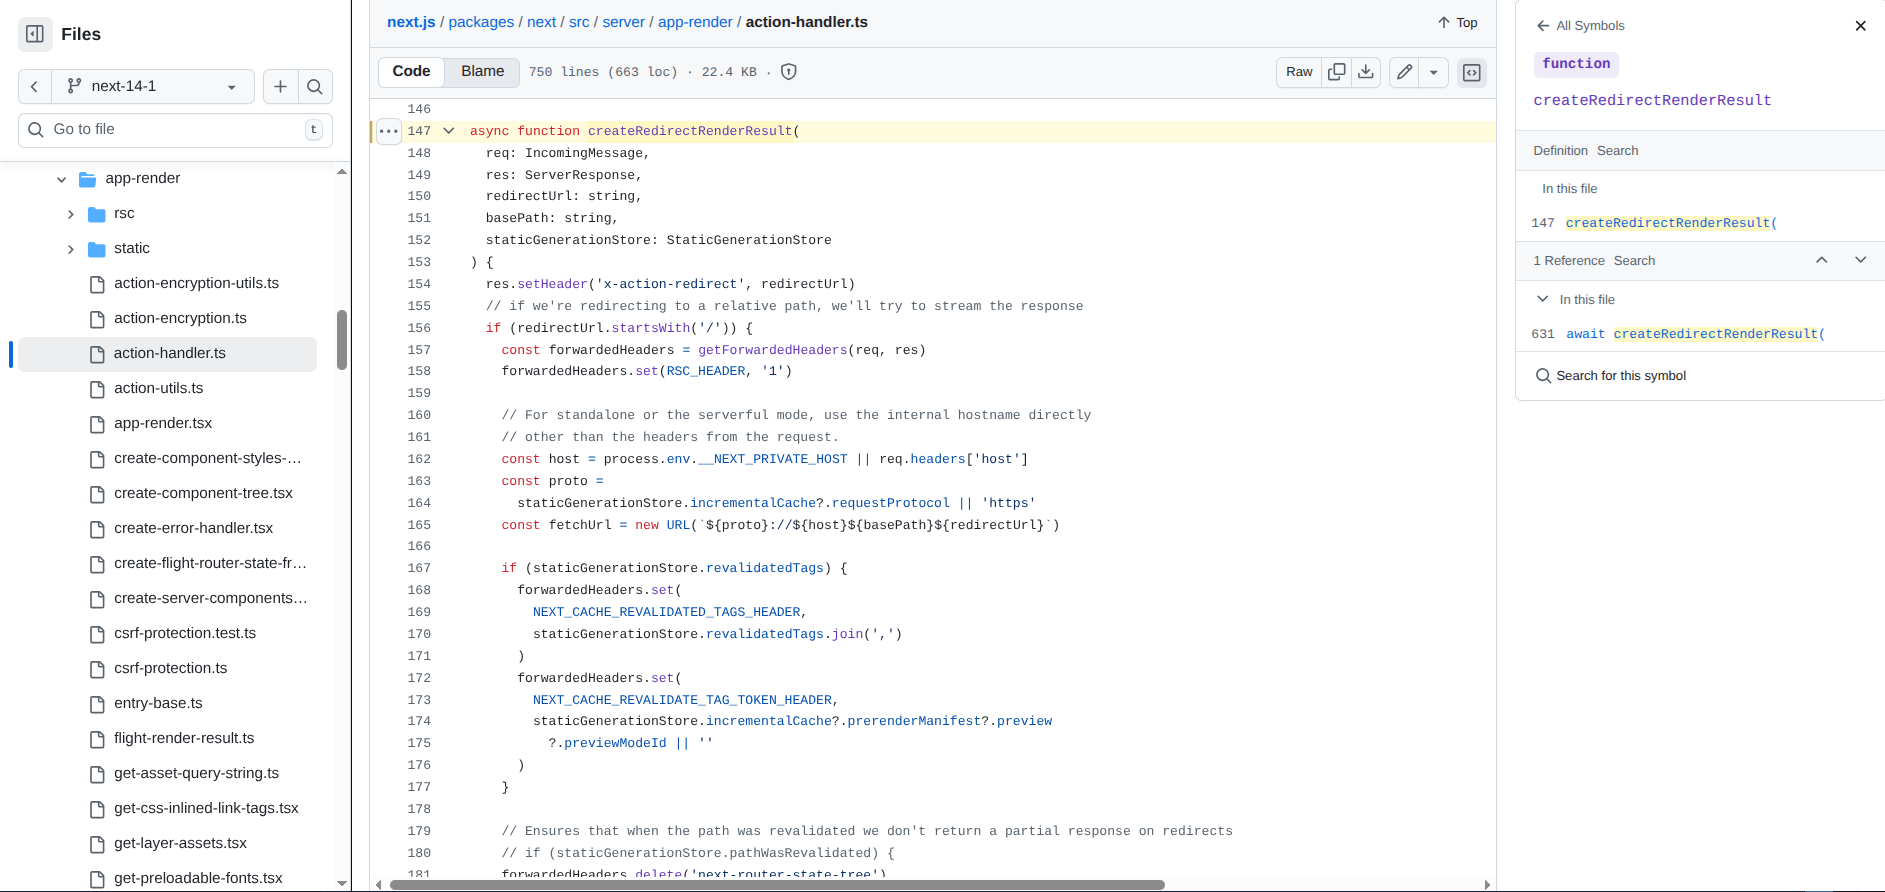Click the horizontal code scrollbar

click(x=777, y=885)
